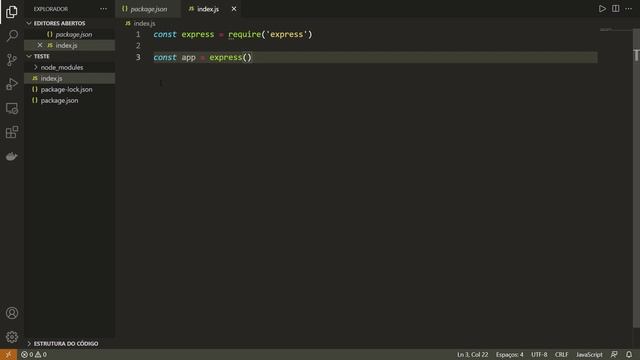Switch to the package.json tab
Image resolution: width=640 pixels, height=360 pixels.
coord(148,9)
